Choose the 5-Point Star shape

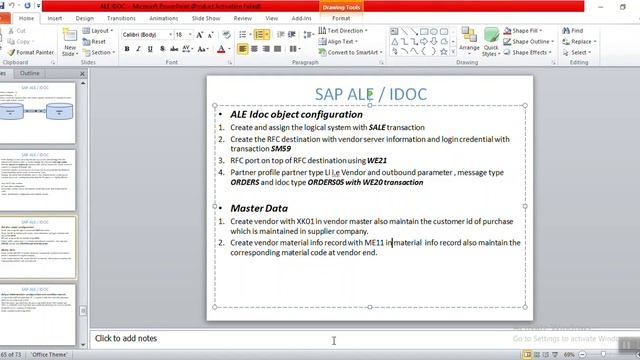pos(444,51)
